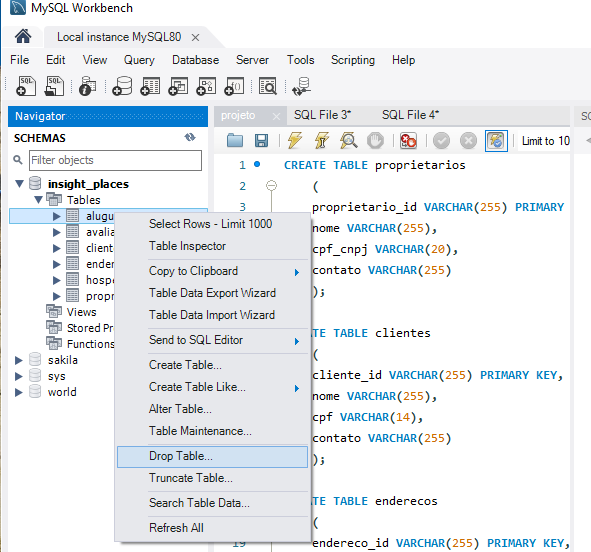
Task: Collapse the insight_places schema
Action: tap(19, 184)
